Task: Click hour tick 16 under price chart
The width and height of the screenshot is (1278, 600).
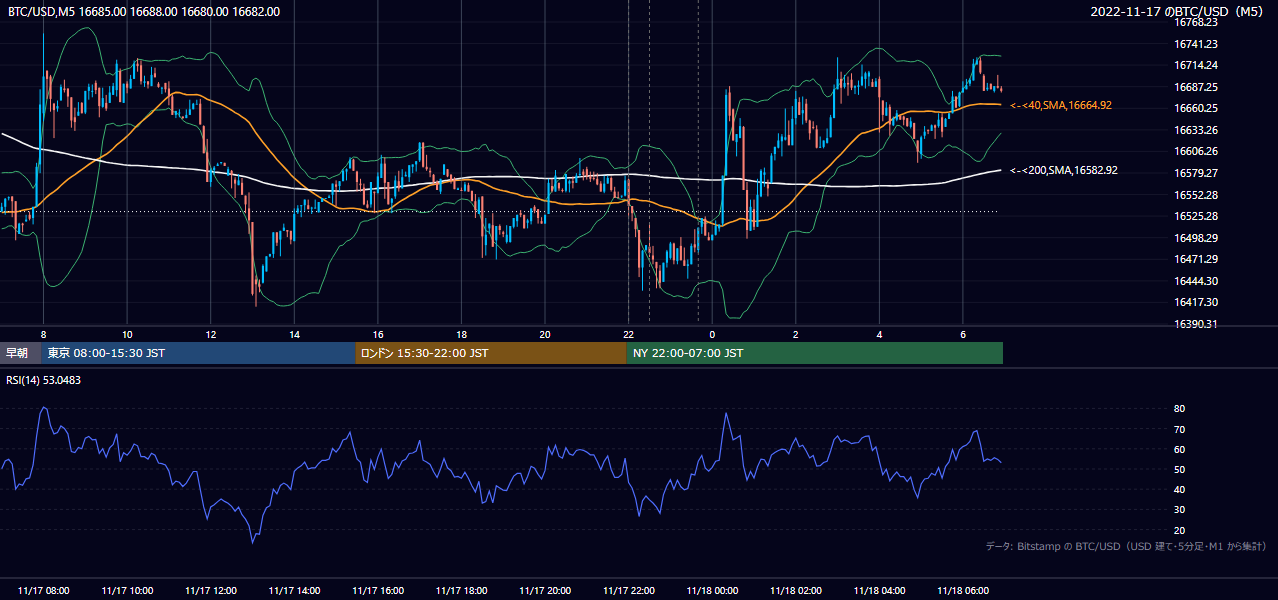Action: [x=378, y=334]
